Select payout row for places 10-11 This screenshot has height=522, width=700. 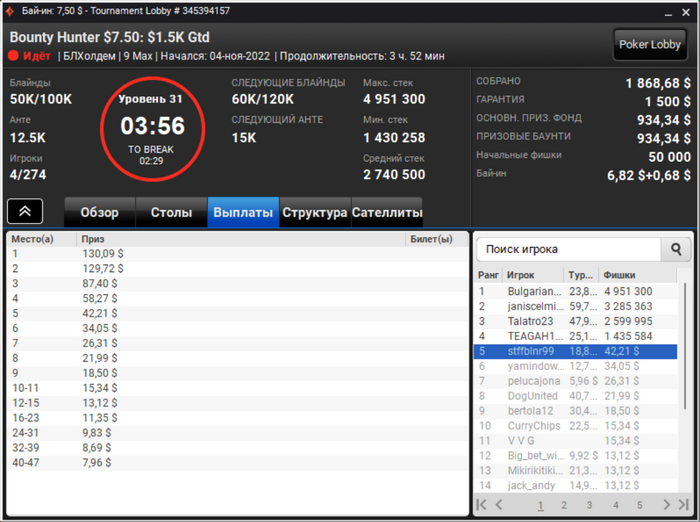coord(238,388)
